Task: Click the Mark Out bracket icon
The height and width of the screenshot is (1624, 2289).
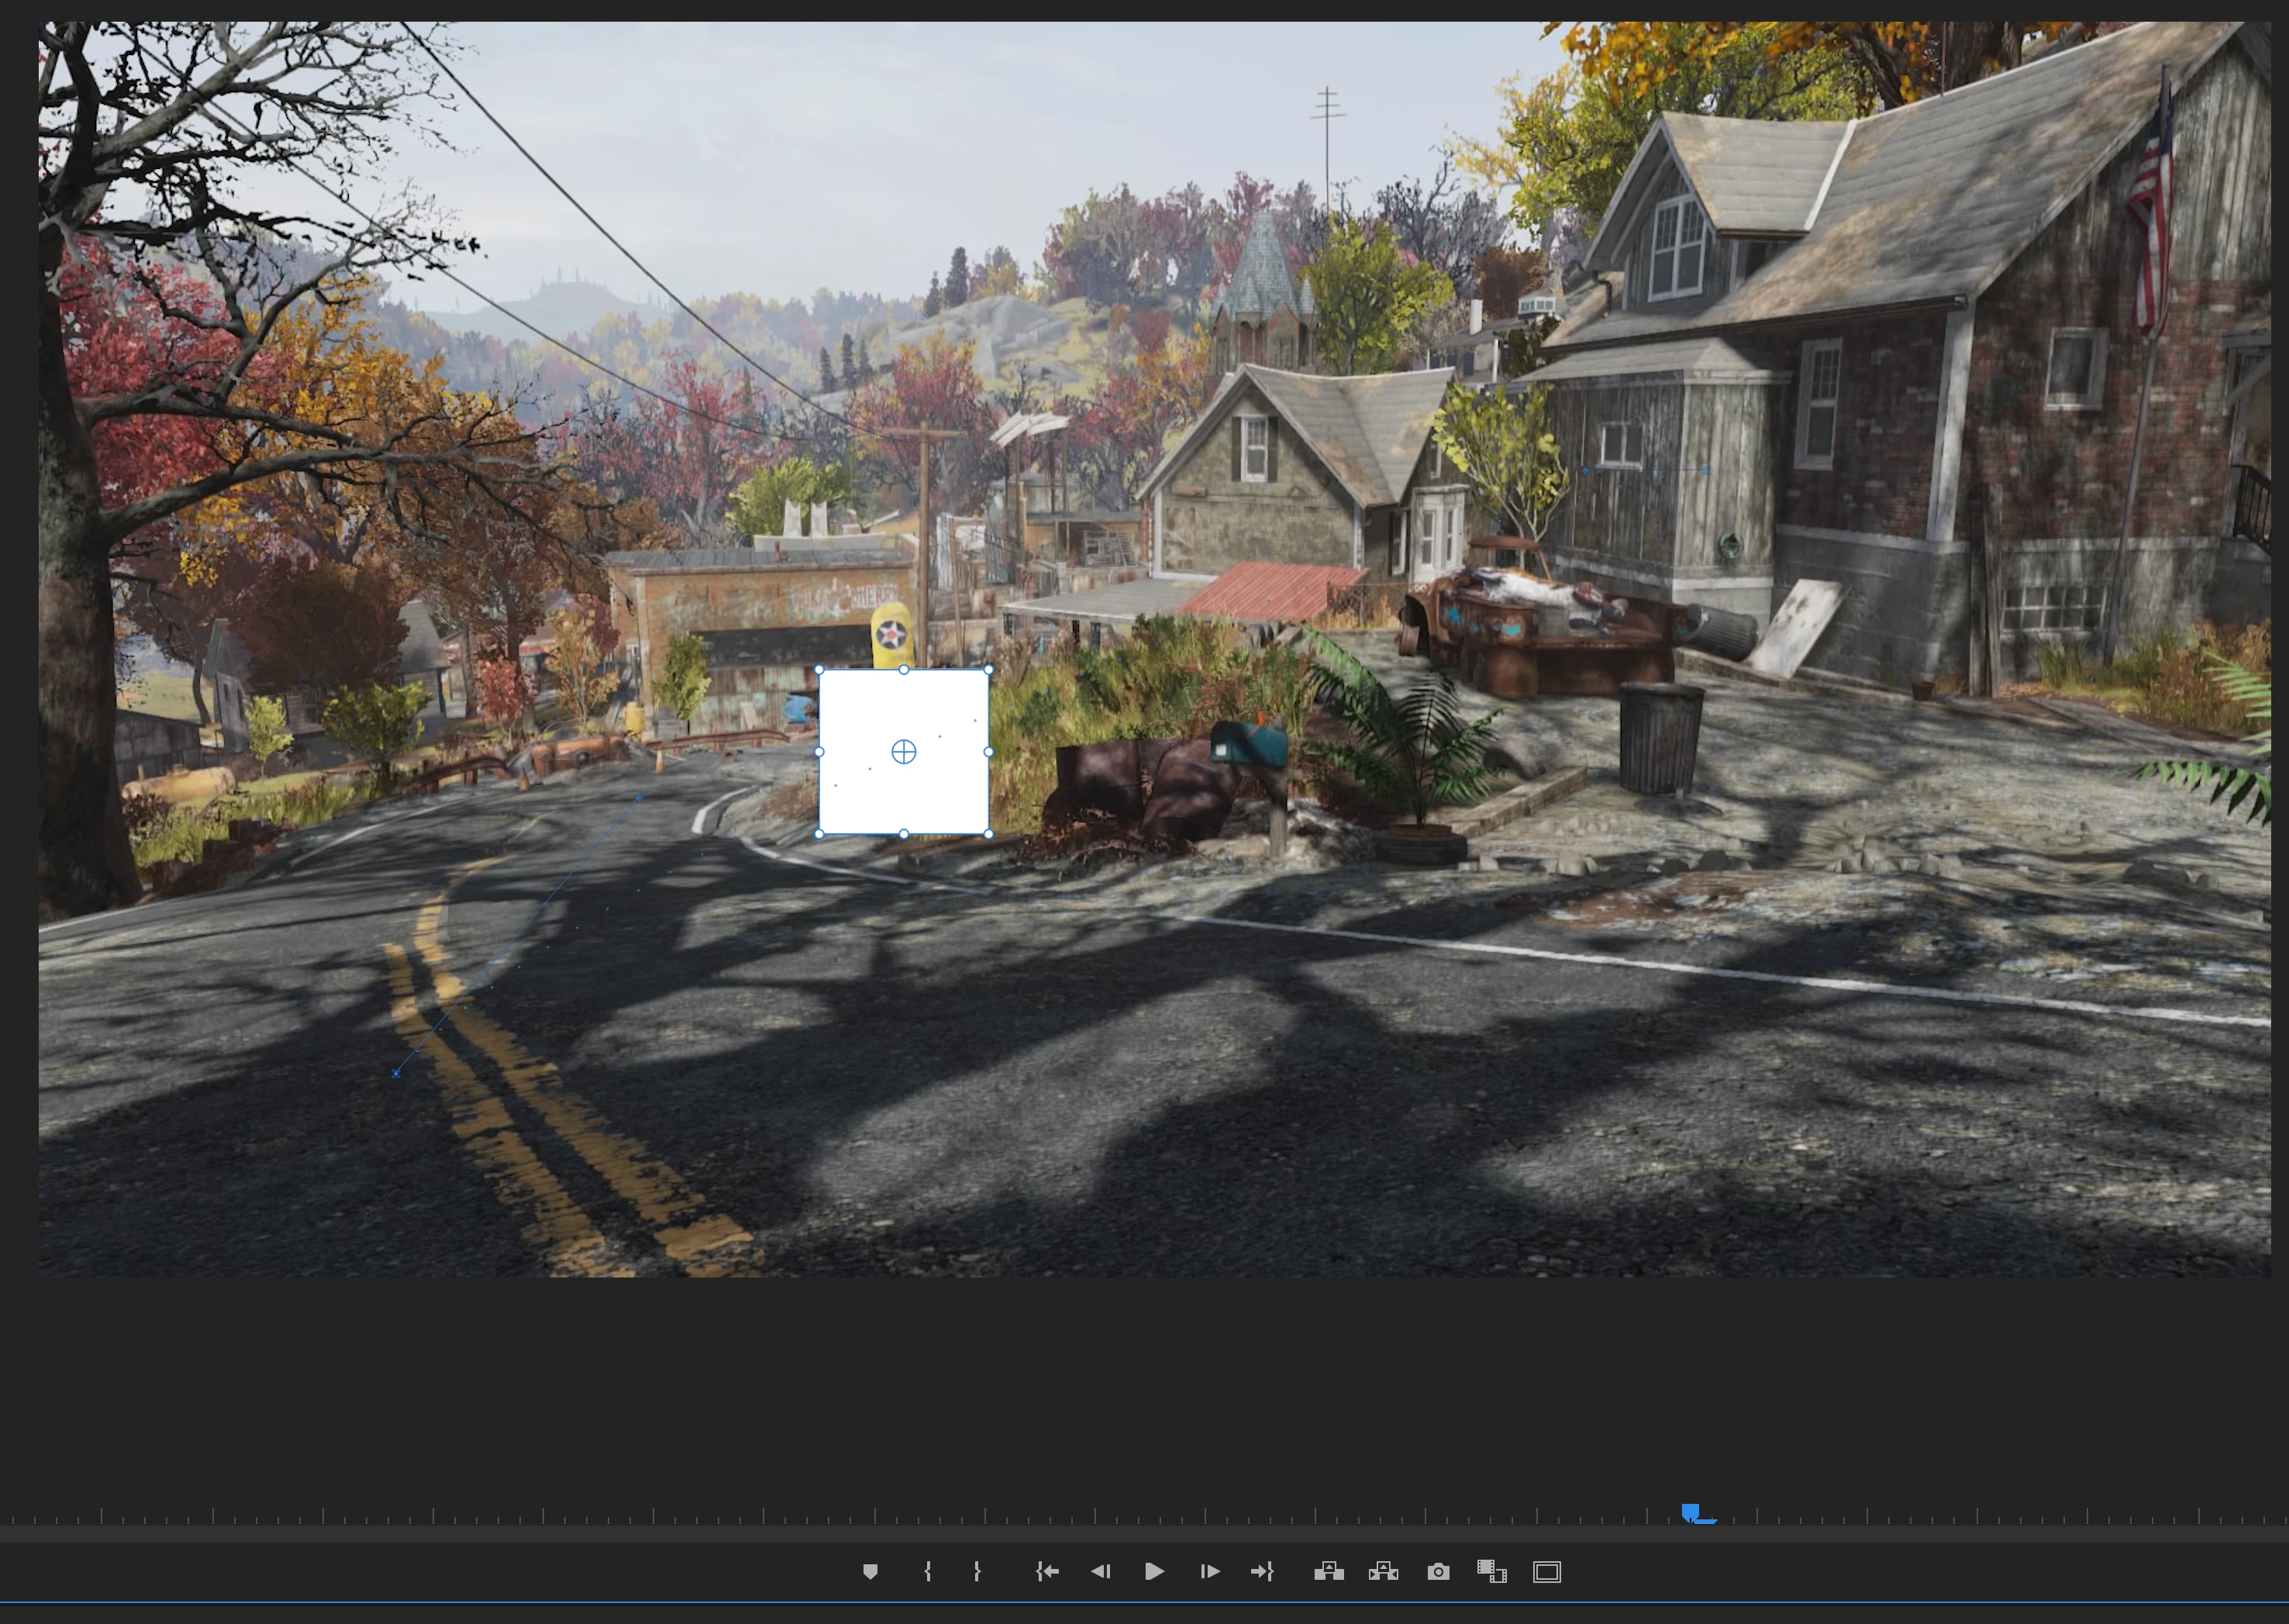Action: [977, 1571]
